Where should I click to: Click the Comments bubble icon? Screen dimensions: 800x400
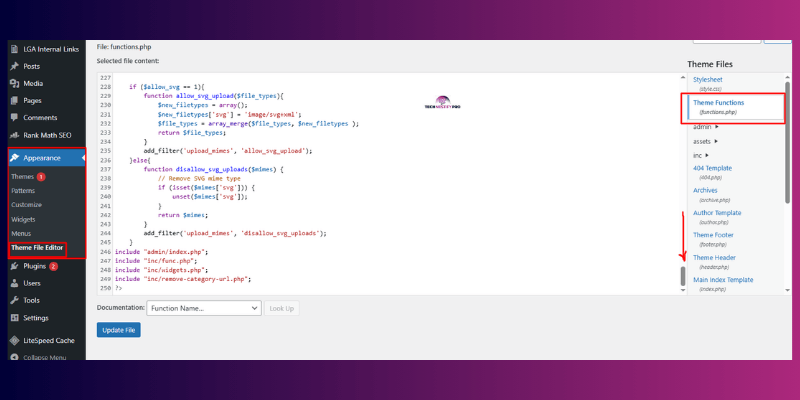click(x=14, y=118)
